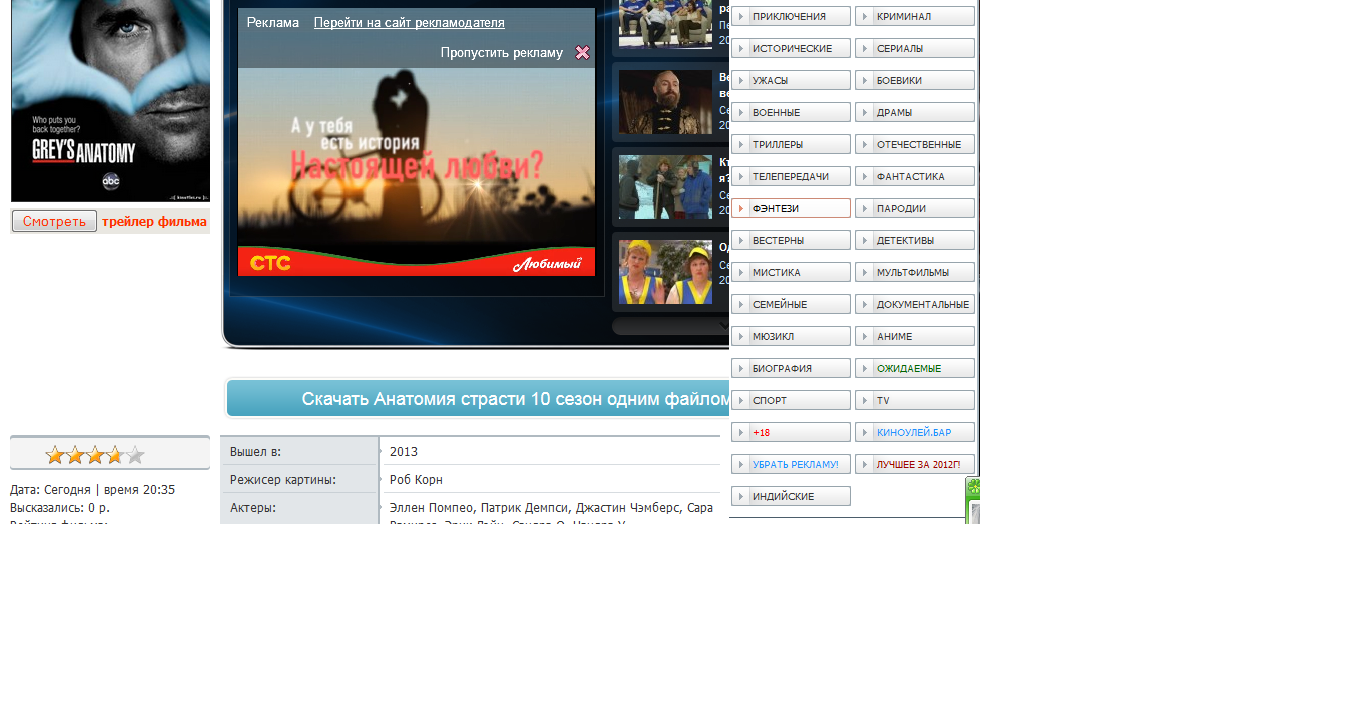Open the top TV studio video thumbnail

(665, 24)
